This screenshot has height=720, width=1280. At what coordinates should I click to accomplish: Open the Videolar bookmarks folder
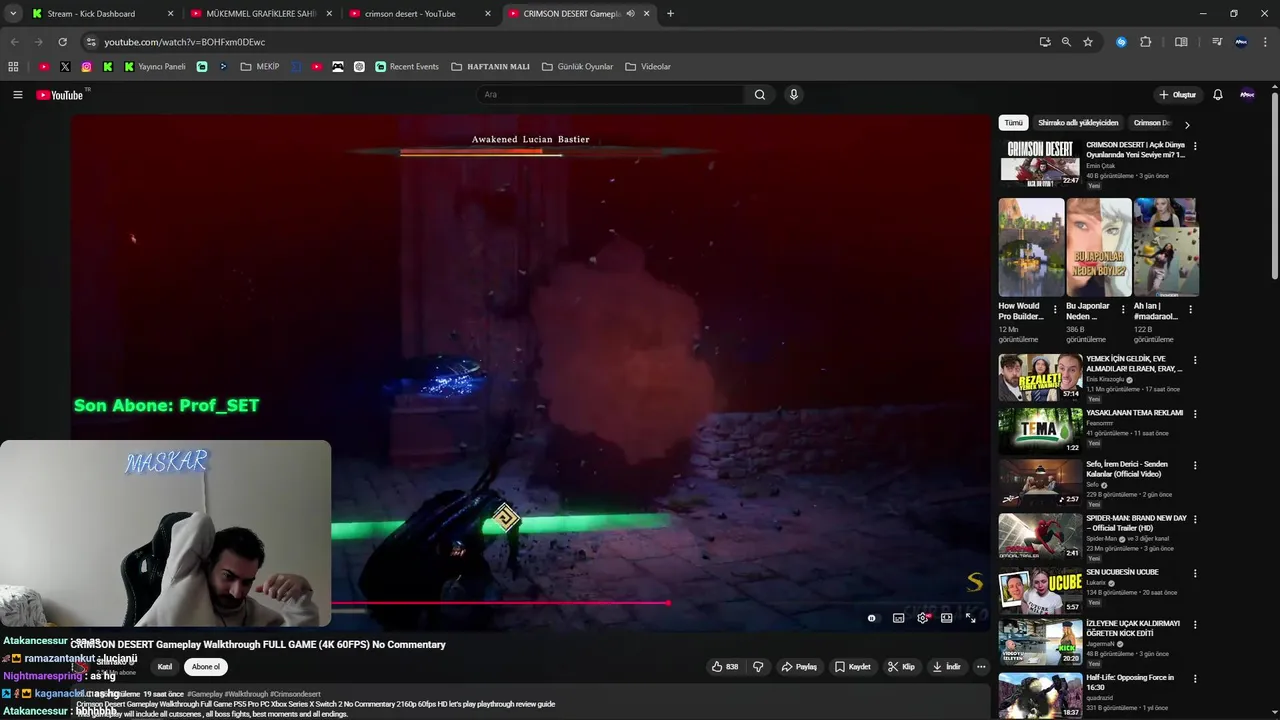(x=648, y=67)
